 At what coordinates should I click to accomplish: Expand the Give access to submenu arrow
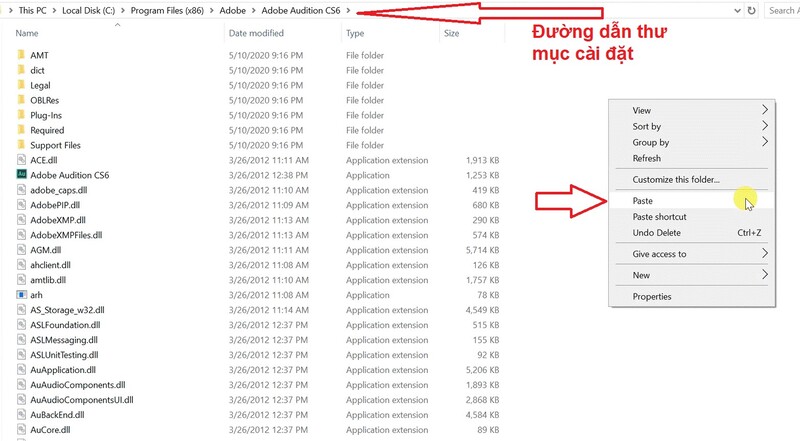(765, 253)
